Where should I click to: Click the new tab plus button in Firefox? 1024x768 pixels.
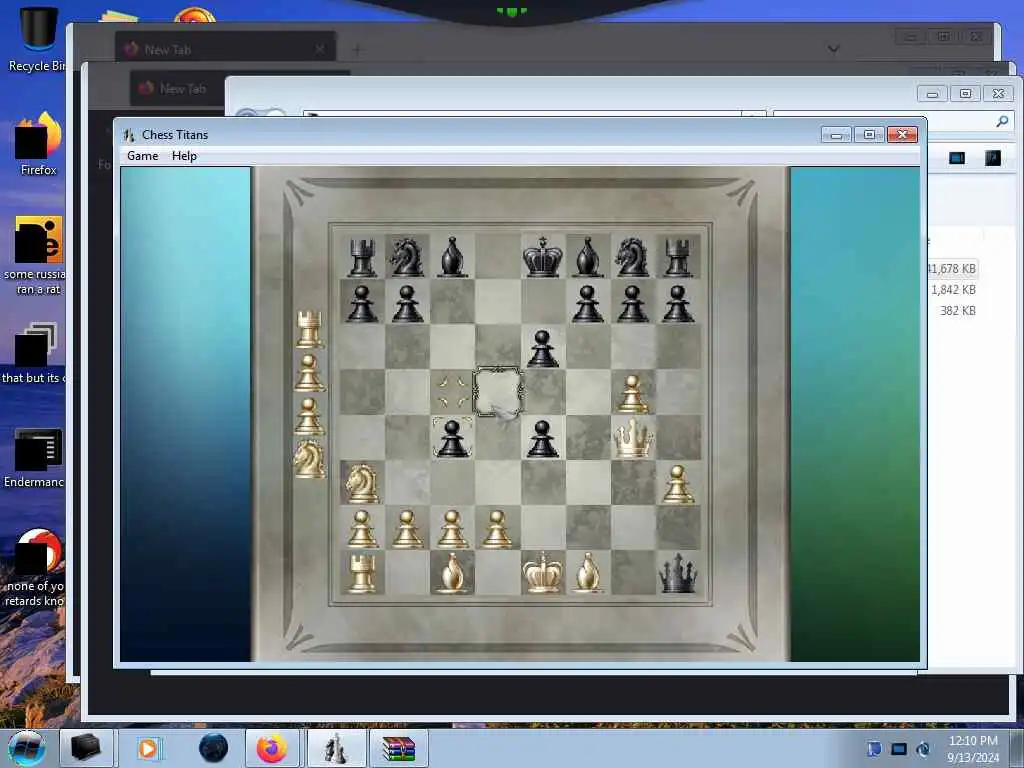(x=357, y=49)
